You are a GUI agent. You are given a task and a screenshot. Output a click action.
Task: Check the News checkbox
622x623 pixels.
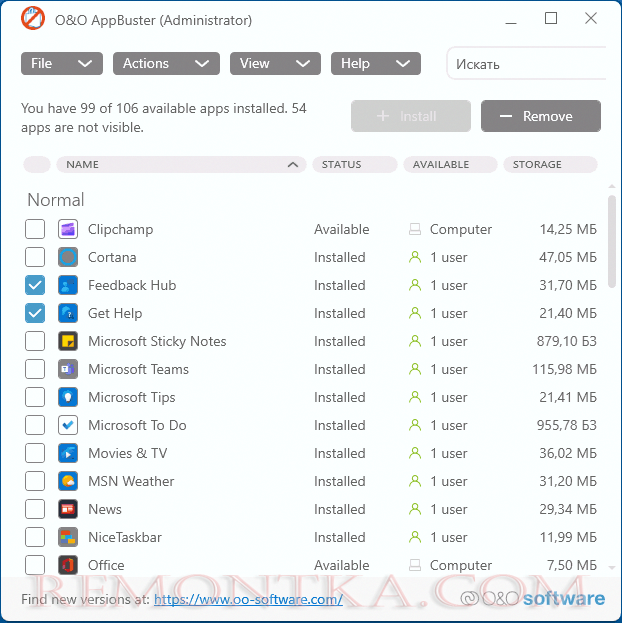(35, 509)
